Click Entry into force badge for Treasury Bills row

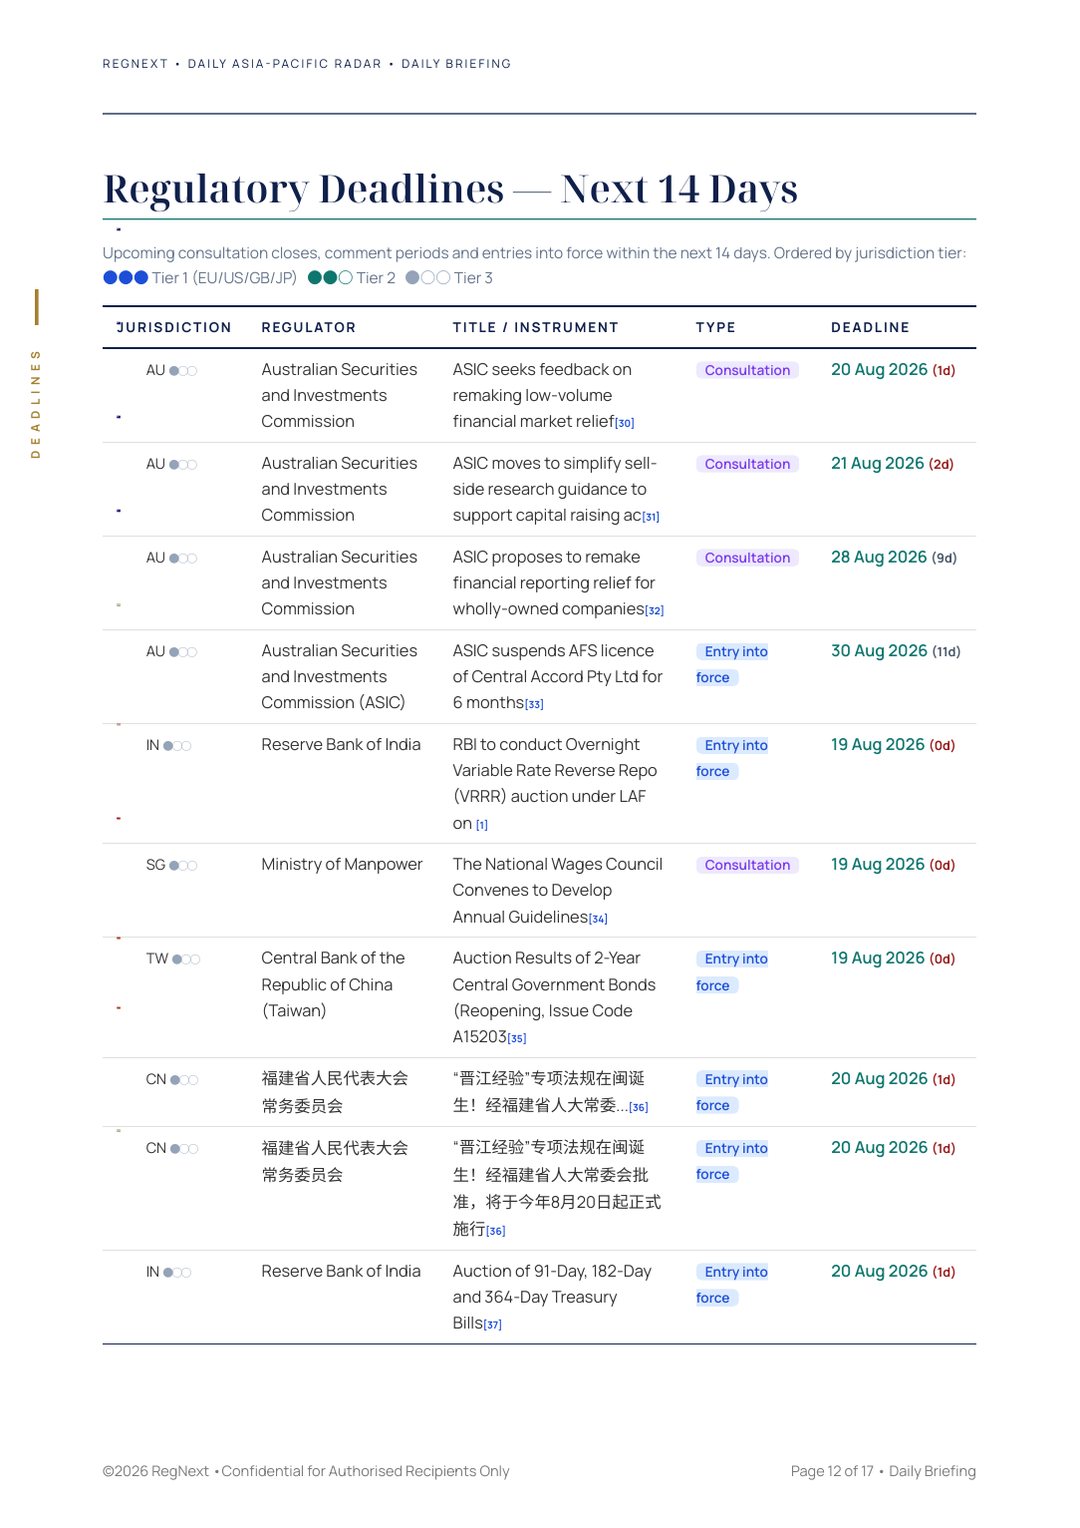733,1285
